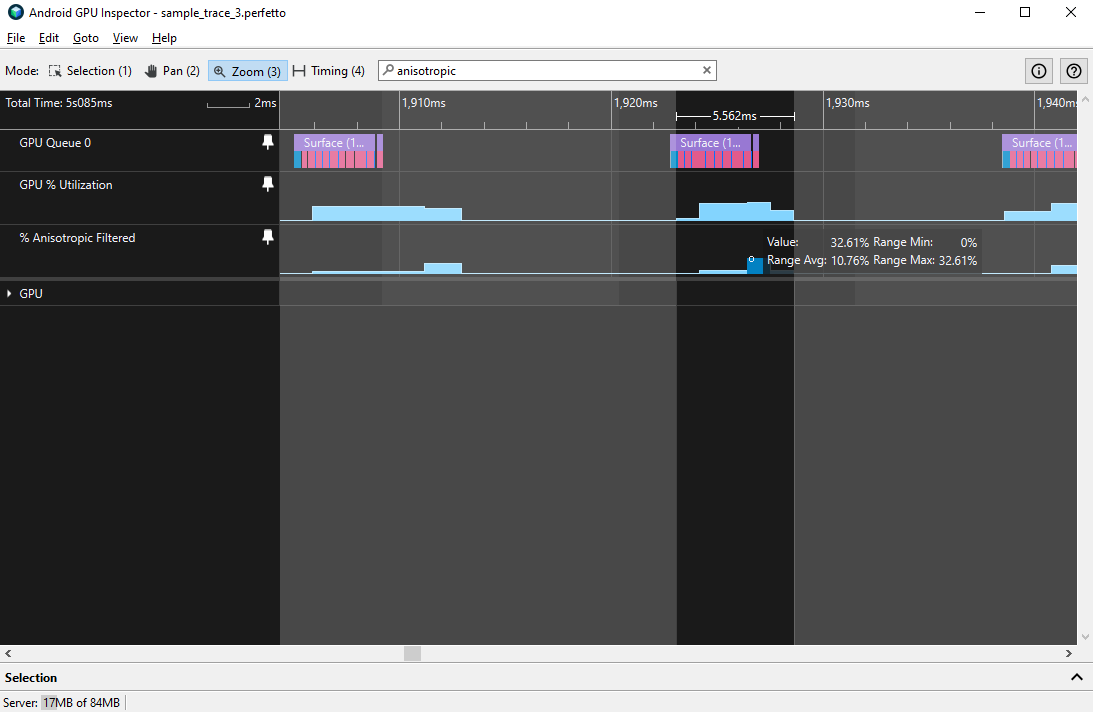Expand the GPU track group
Viewport: 1093px width, 712px height.
[10, 294]
